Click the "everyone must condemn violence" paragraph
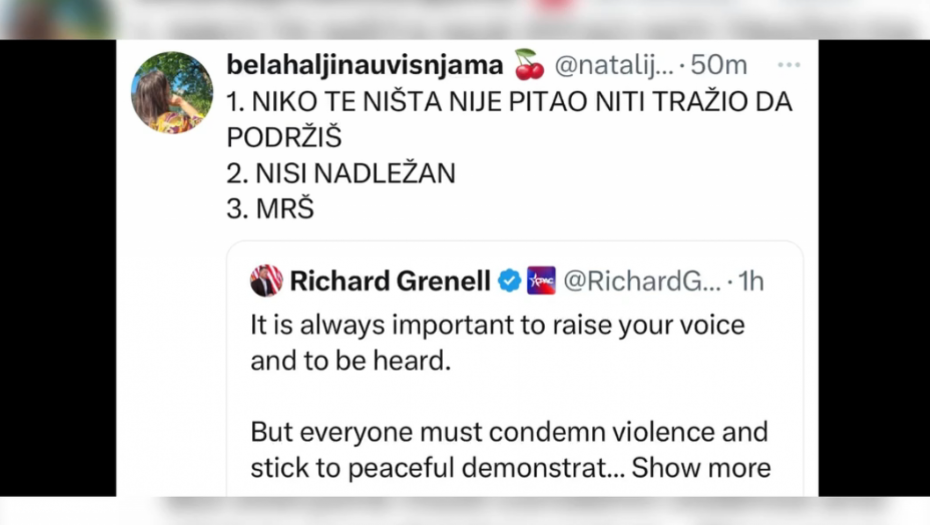The height and width of the screenshot is (525, 930). pos(509,432)
